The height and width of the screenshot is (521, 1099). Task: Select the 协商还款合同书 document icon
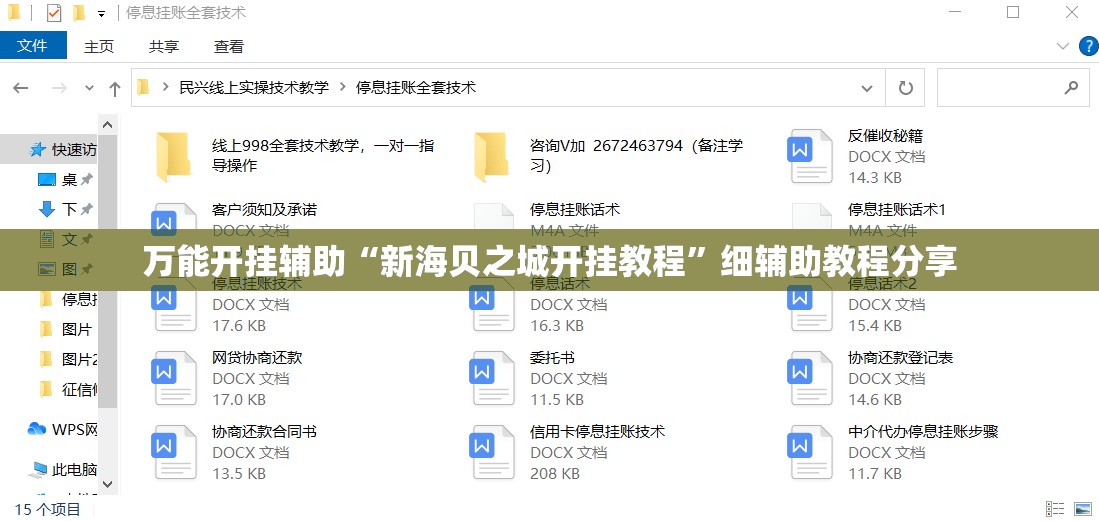(173, 452)
